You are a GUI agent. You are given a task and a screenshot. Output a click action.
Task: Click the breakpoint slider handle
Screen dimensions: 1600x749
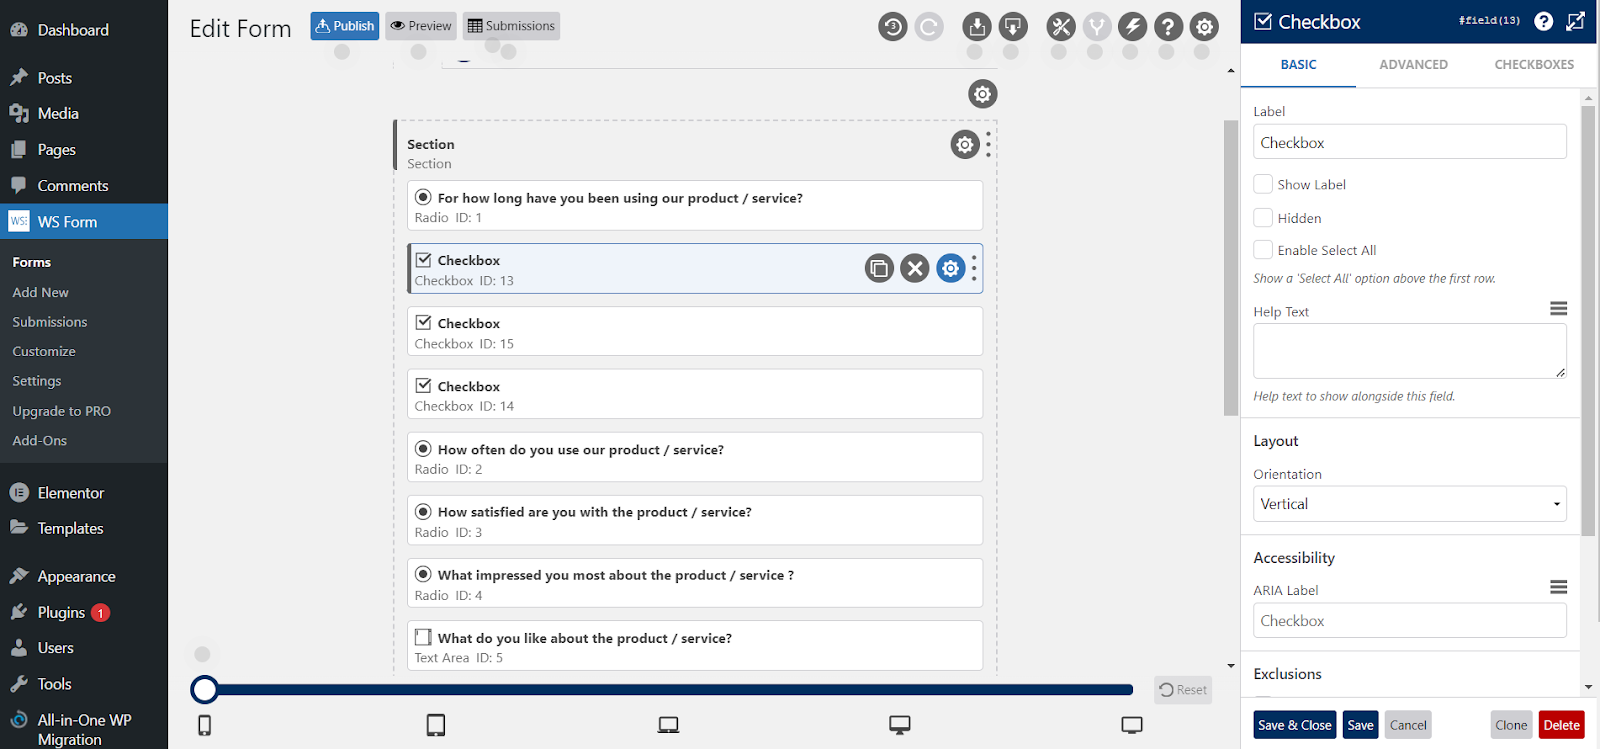pos(205,689)
